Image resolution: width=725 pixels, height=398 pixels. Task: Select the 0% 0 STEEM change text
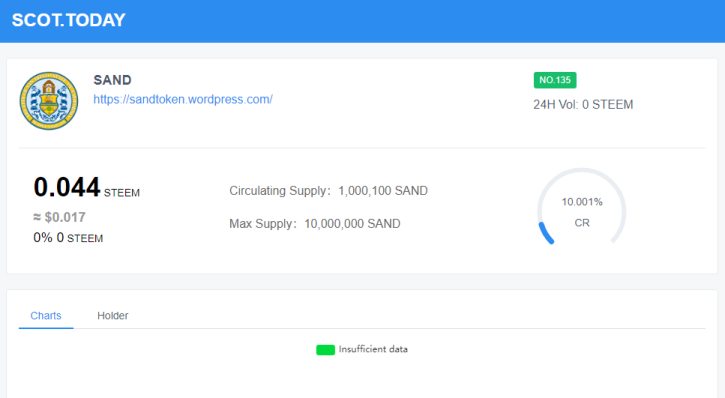[68, 238]
